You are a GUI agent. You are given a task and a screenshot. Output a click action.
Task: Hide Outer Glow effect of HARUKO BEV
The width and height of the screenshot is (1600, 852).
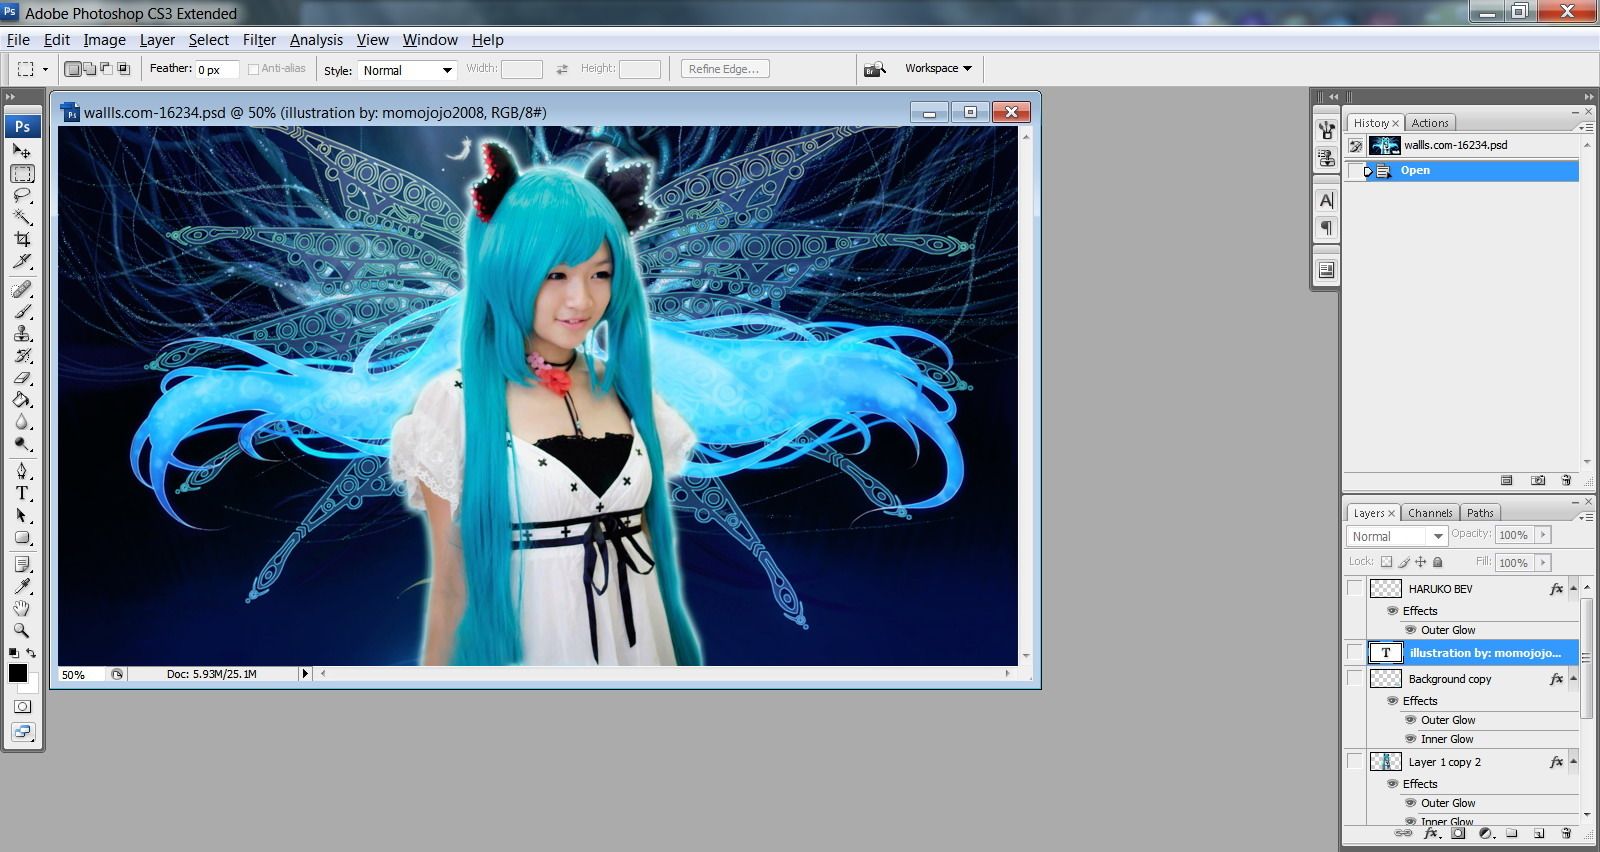[1411, 630]
